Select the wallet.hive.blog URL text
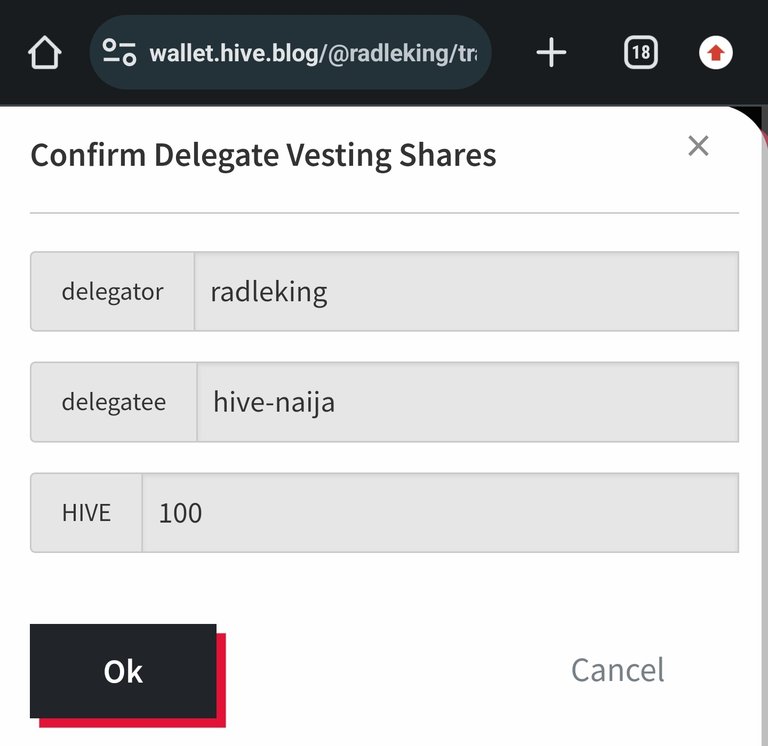The image size is (768, 746). [313, 53]
